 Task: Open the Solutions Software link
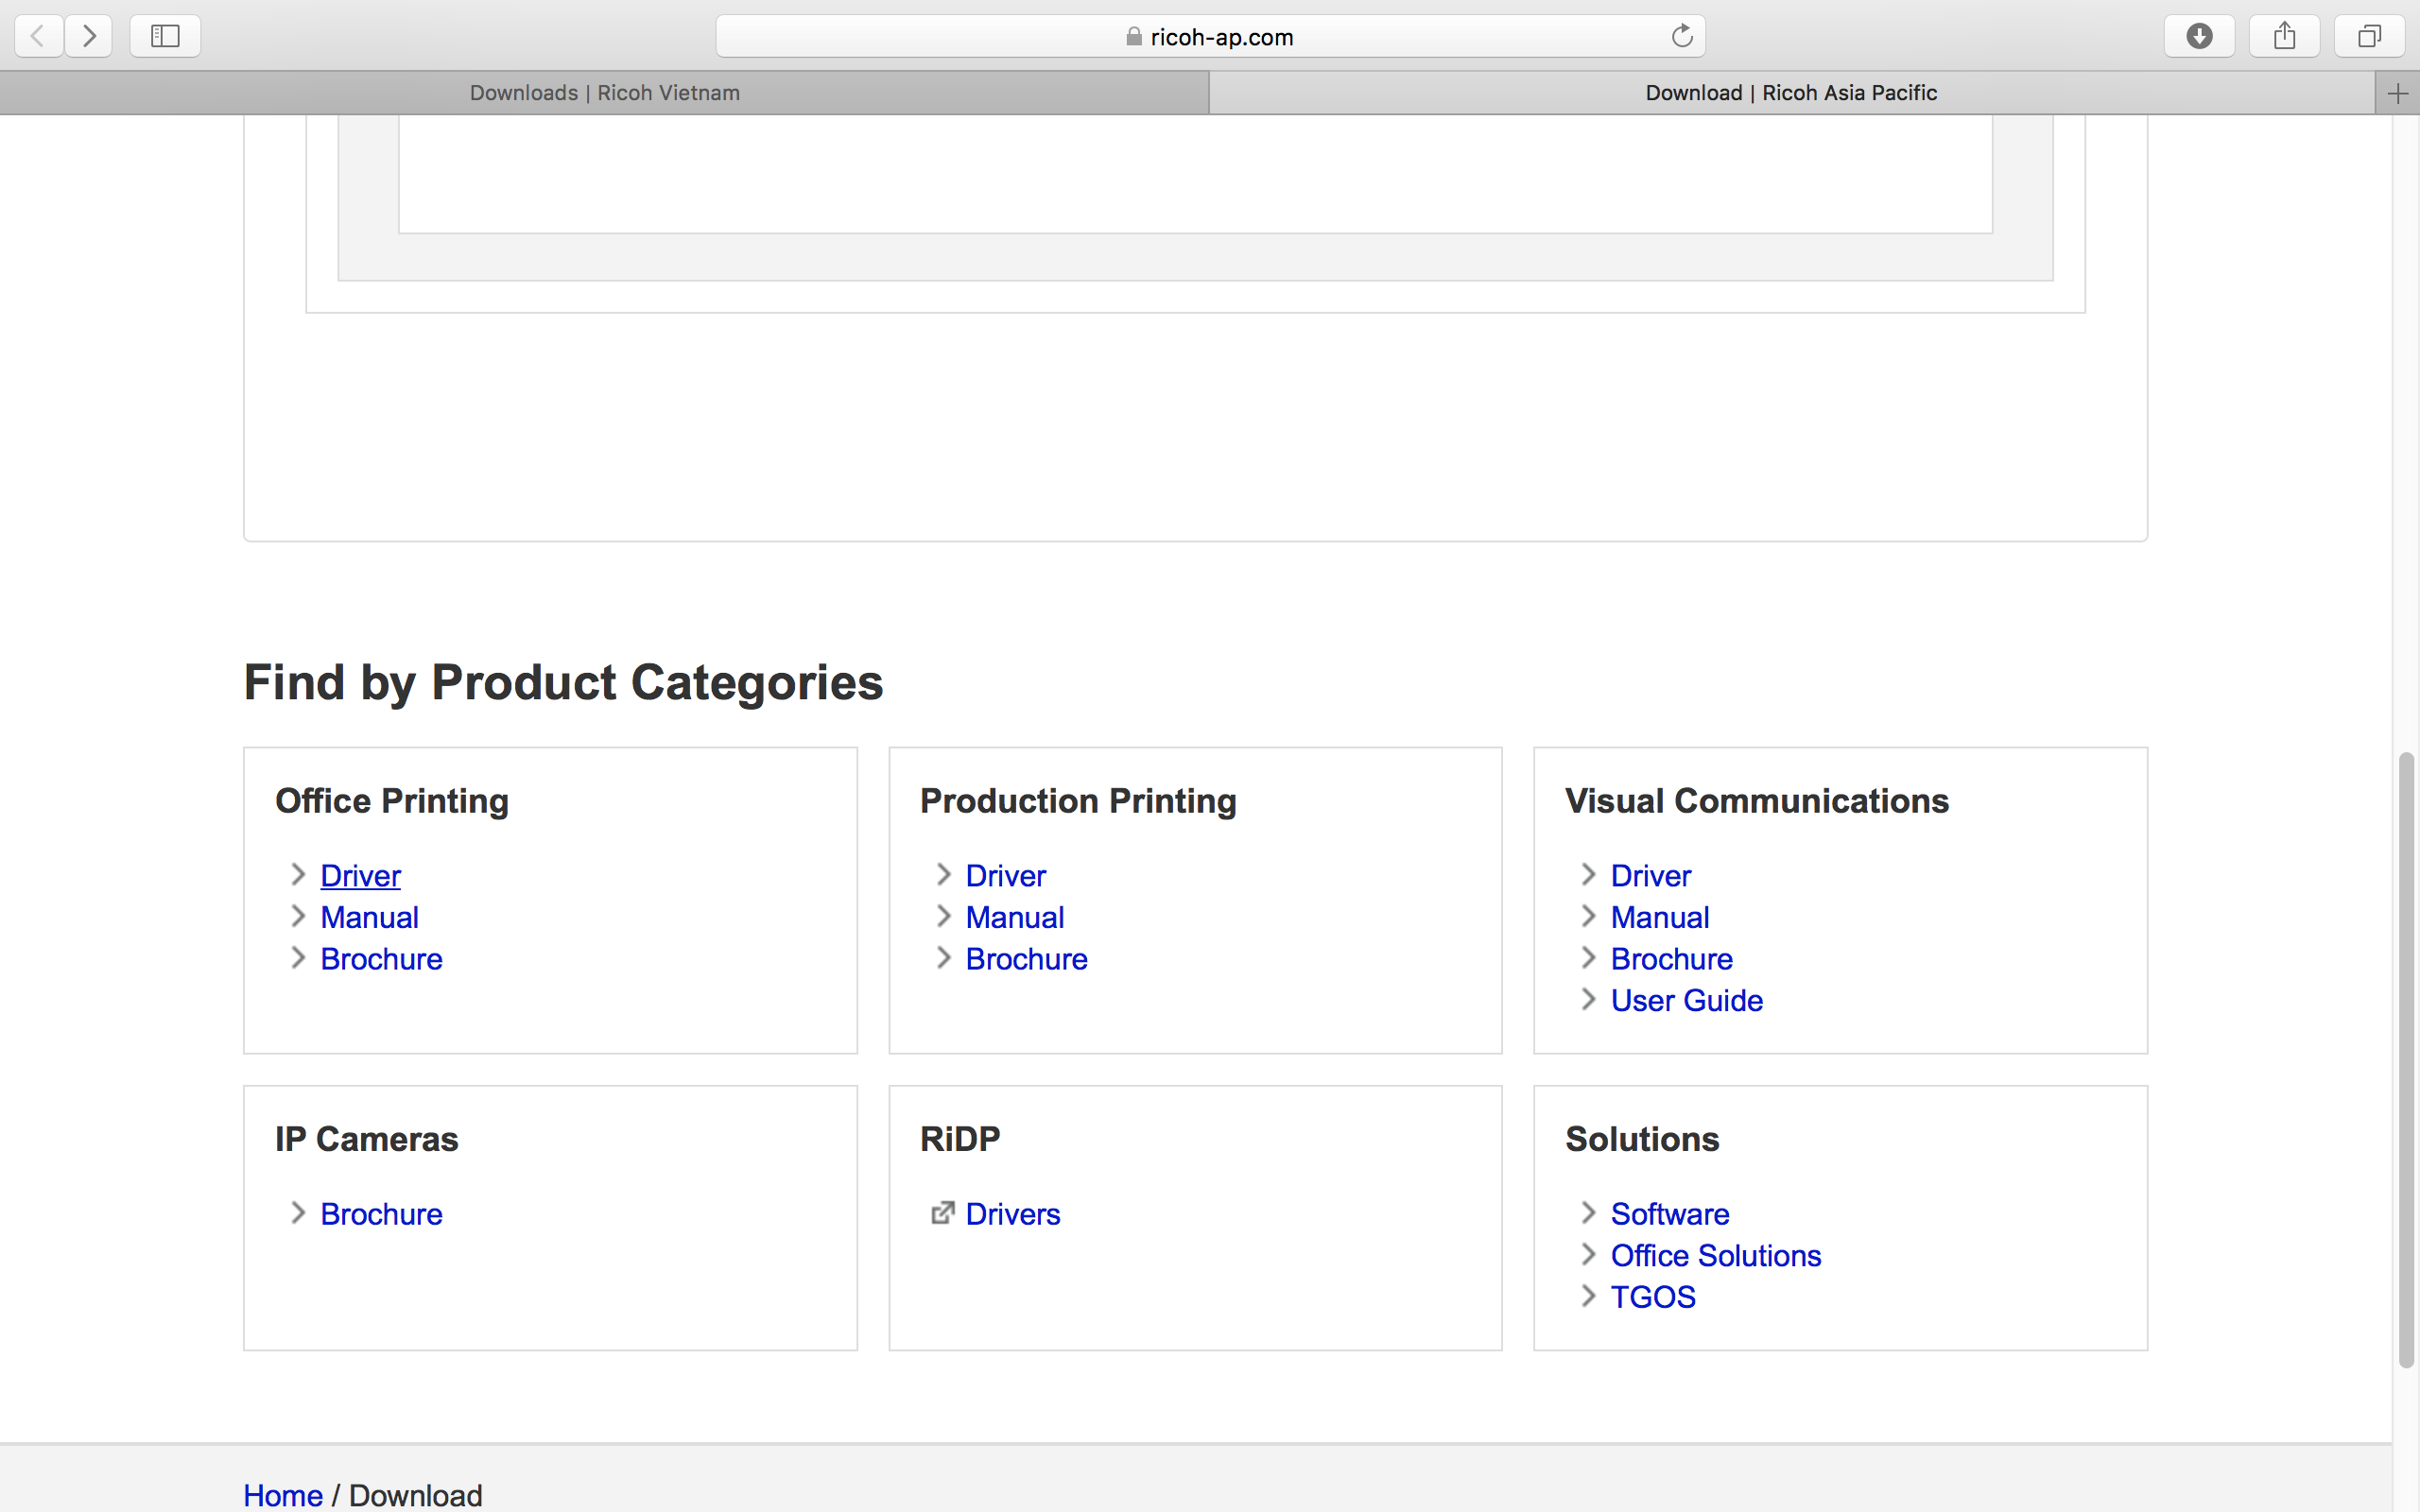(1669, 1214)
